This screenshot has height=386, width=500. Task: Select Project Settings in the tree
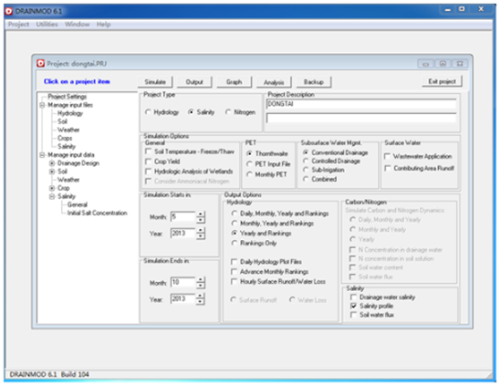pos(67,97)
